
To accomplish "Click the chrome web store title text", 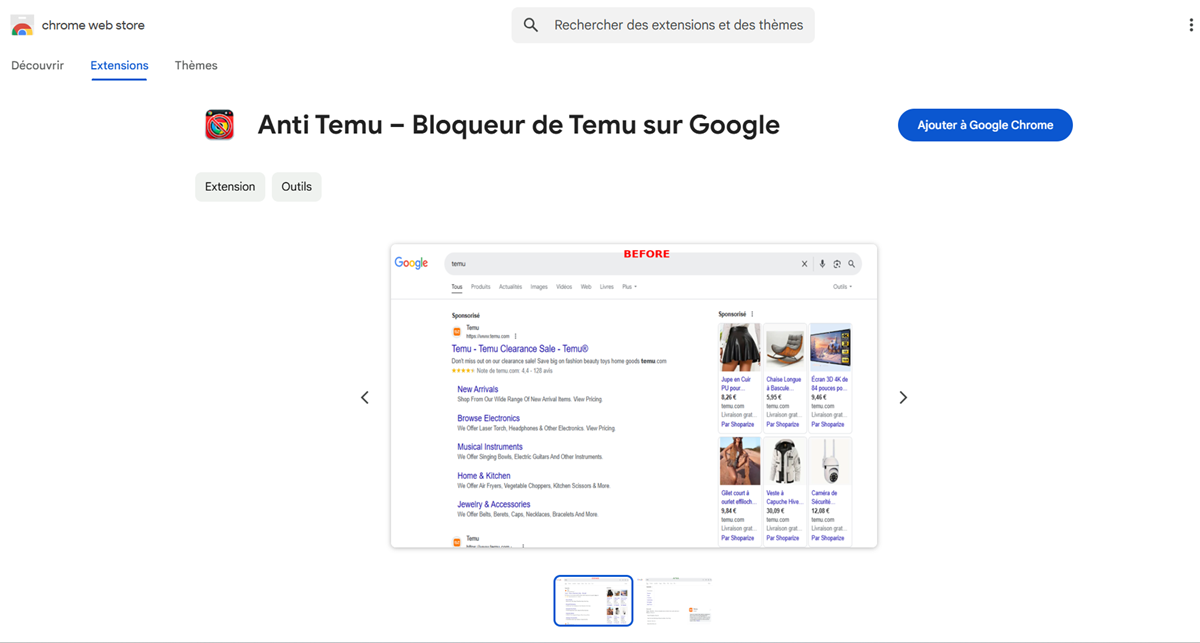I will (93, 25).
